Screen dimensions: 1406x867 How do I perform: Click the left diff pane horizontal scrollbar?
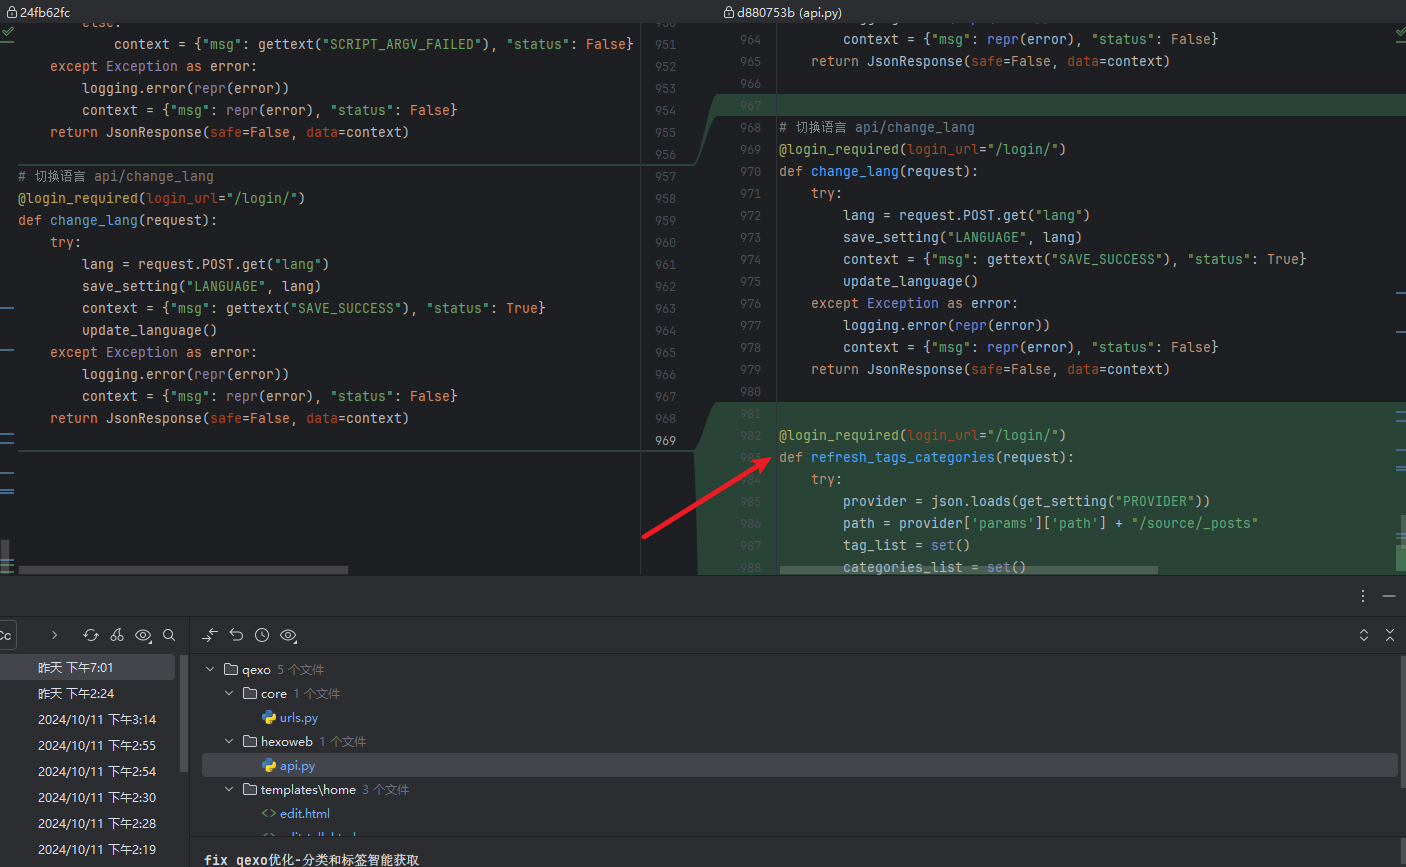pos(183,570)
